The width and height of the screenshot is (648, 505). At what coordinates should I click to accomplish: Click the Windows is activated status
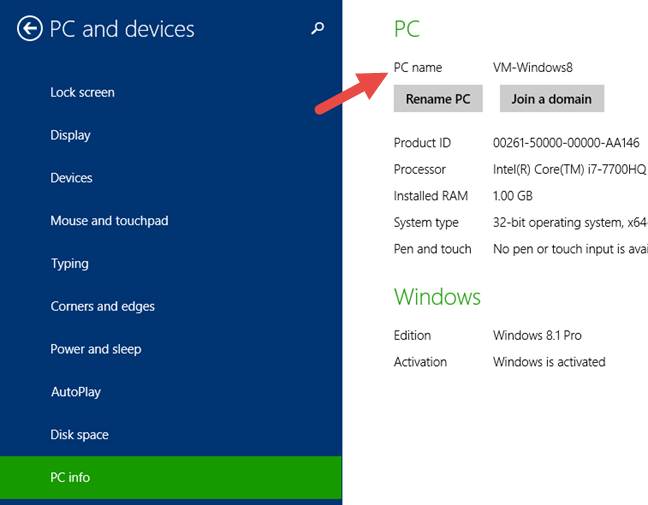coord(549,362)
